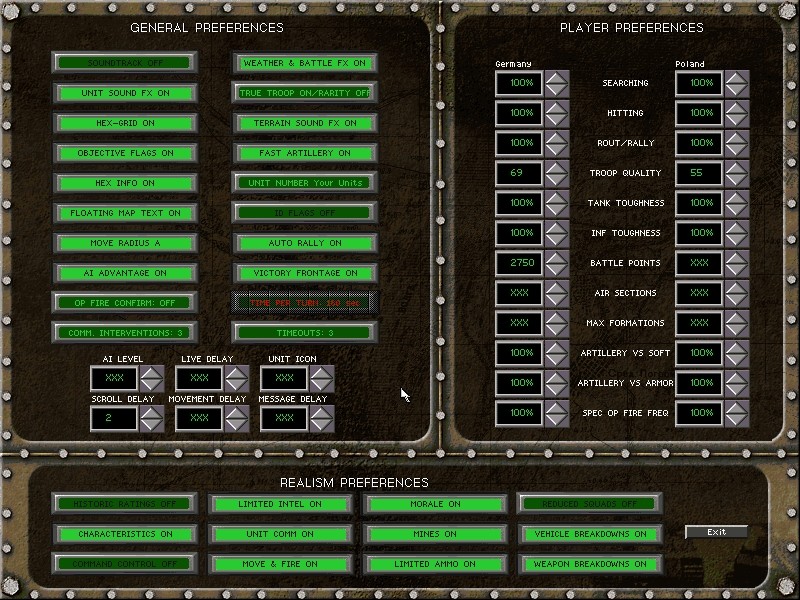Adjust Germany Searching arrow stepper
The image size is (800, 600).
point(557,84)
